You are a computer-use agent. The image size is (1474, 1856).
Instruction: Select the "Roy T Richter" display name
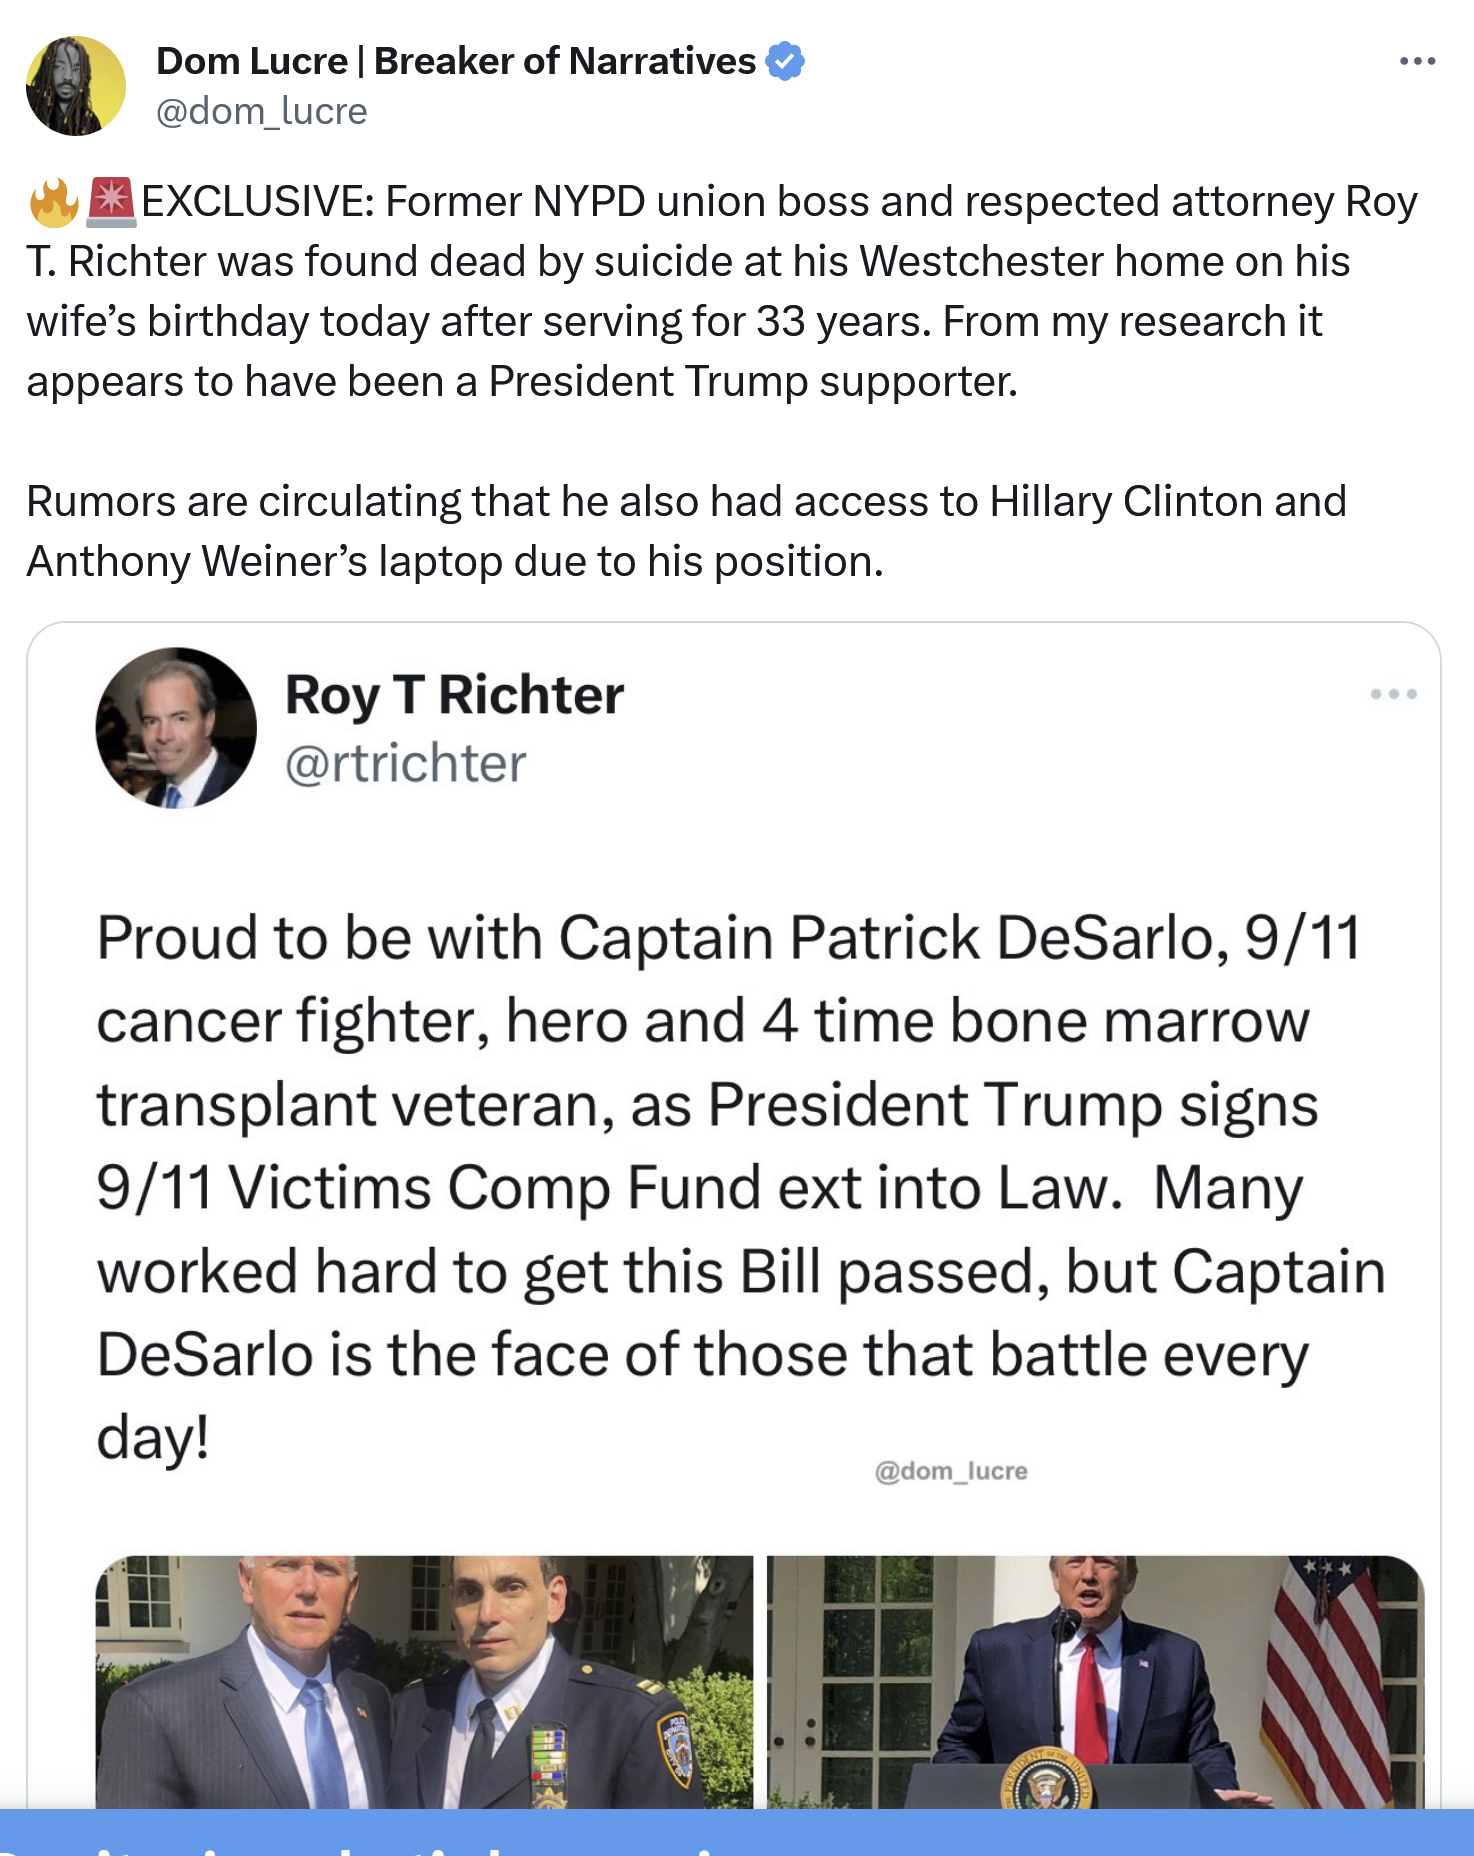point(454,695)
